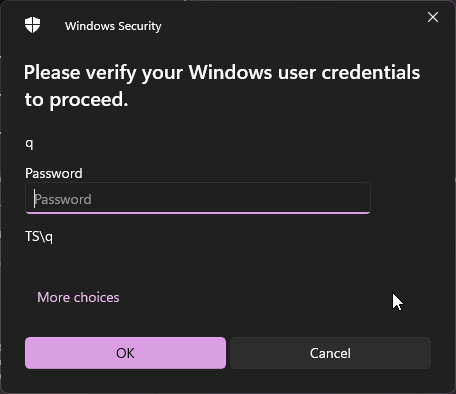Viewport: 456px width, 394px height.
Task: Click the dark Cancel button
Action: (x=330, y=353)
